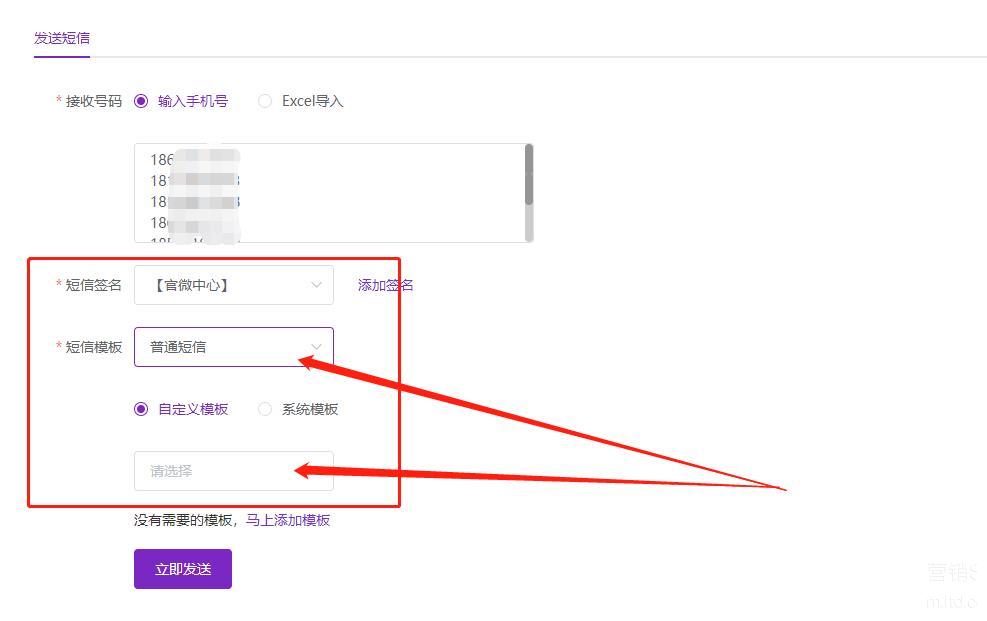The image size is (987, 621).
Task: Click the 没有需要的模板 hint text
Action: (x=186, y=520)
